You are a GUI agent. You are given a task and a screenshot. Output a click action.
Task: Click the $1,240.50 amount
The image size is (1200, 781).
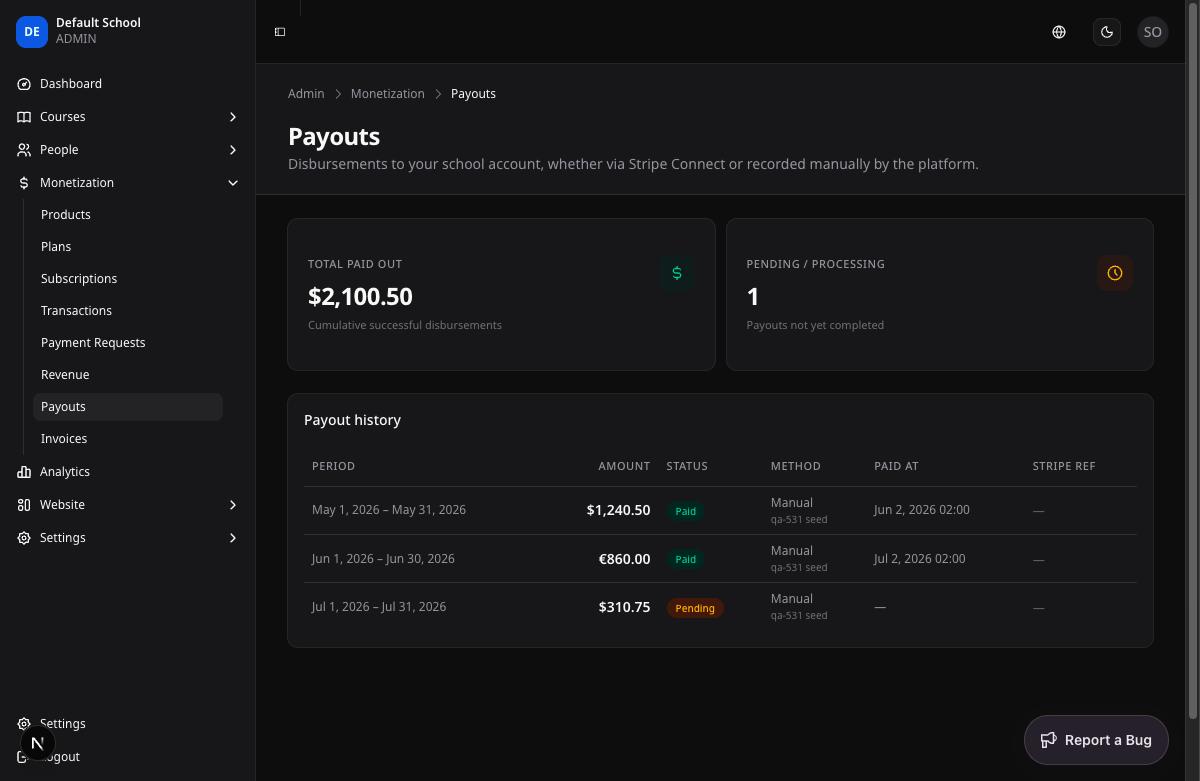618,510
